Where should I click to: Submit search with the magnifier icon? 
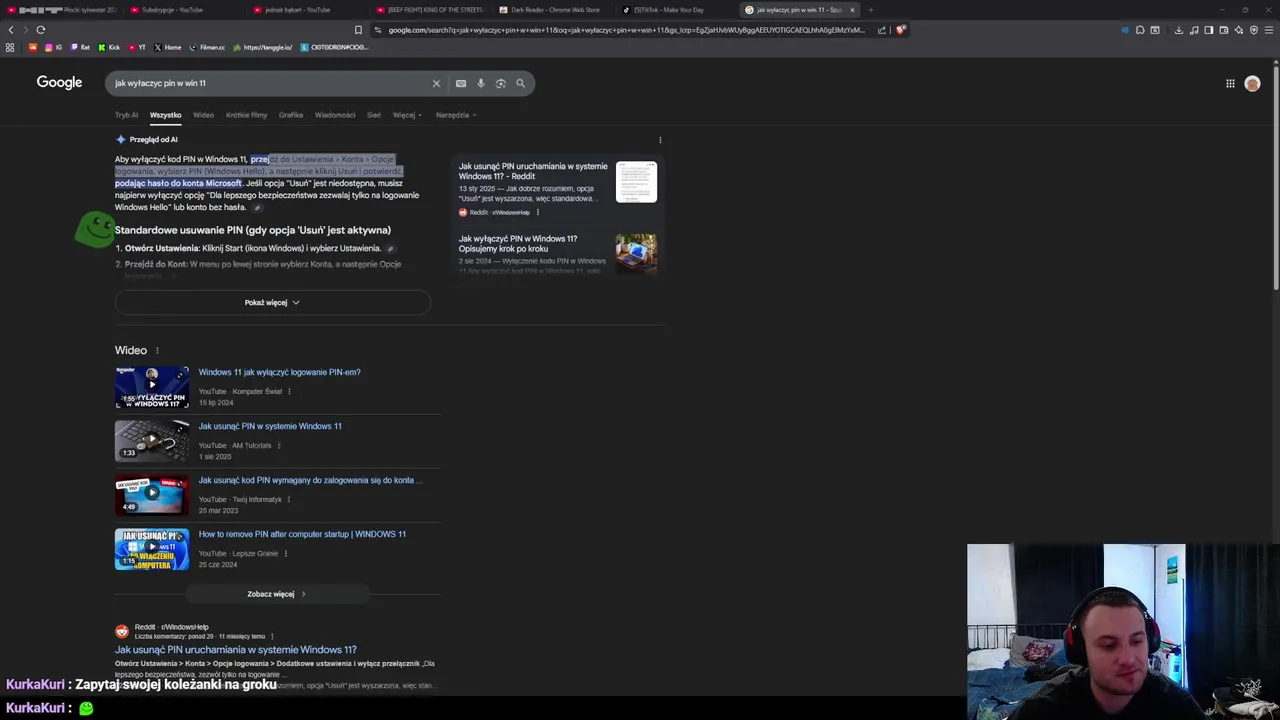[x=520, y=84]
